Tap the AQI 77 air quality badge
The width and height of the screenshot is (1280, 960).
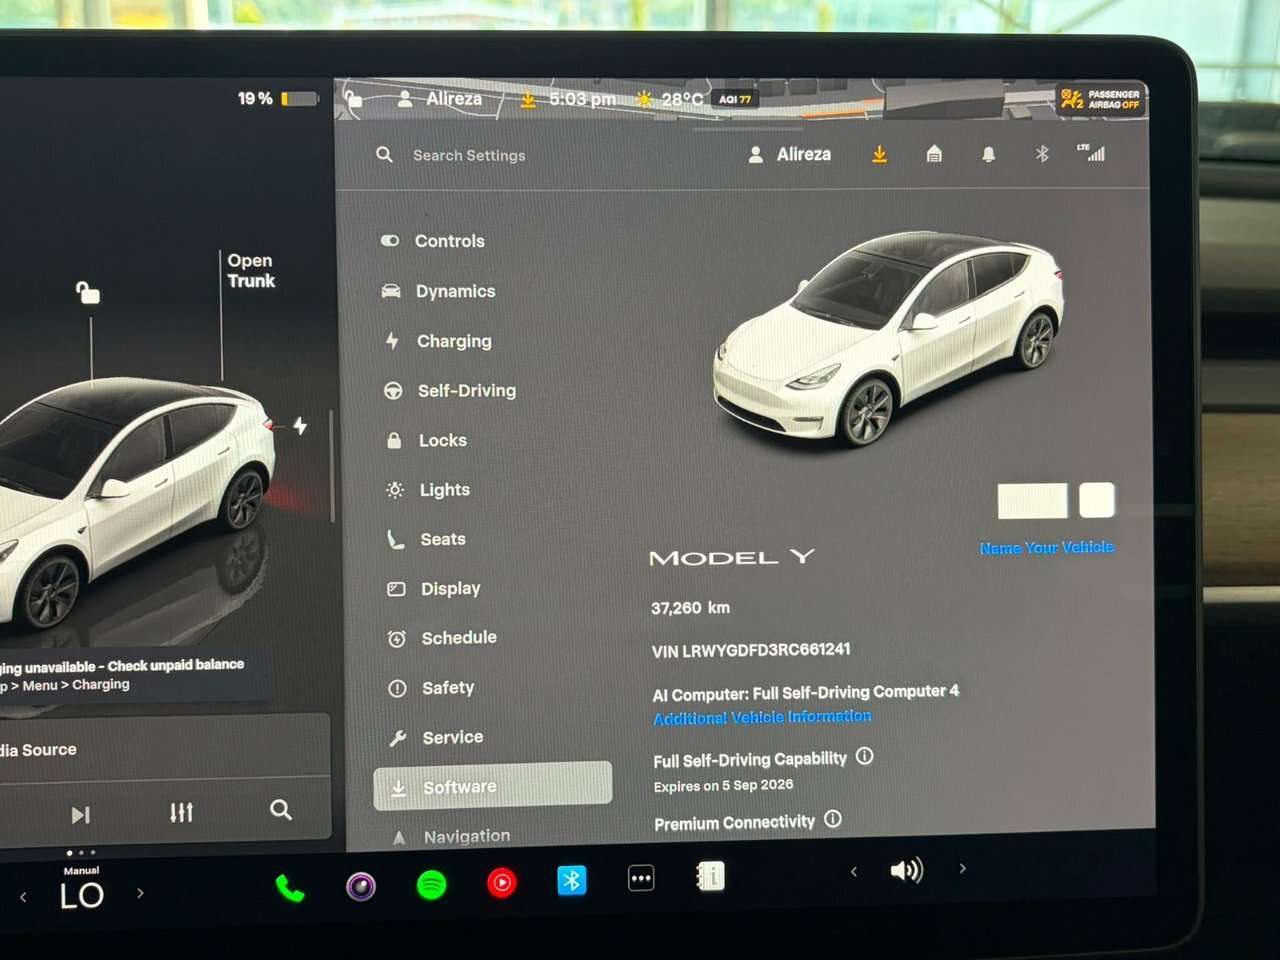tap(735, 99)
